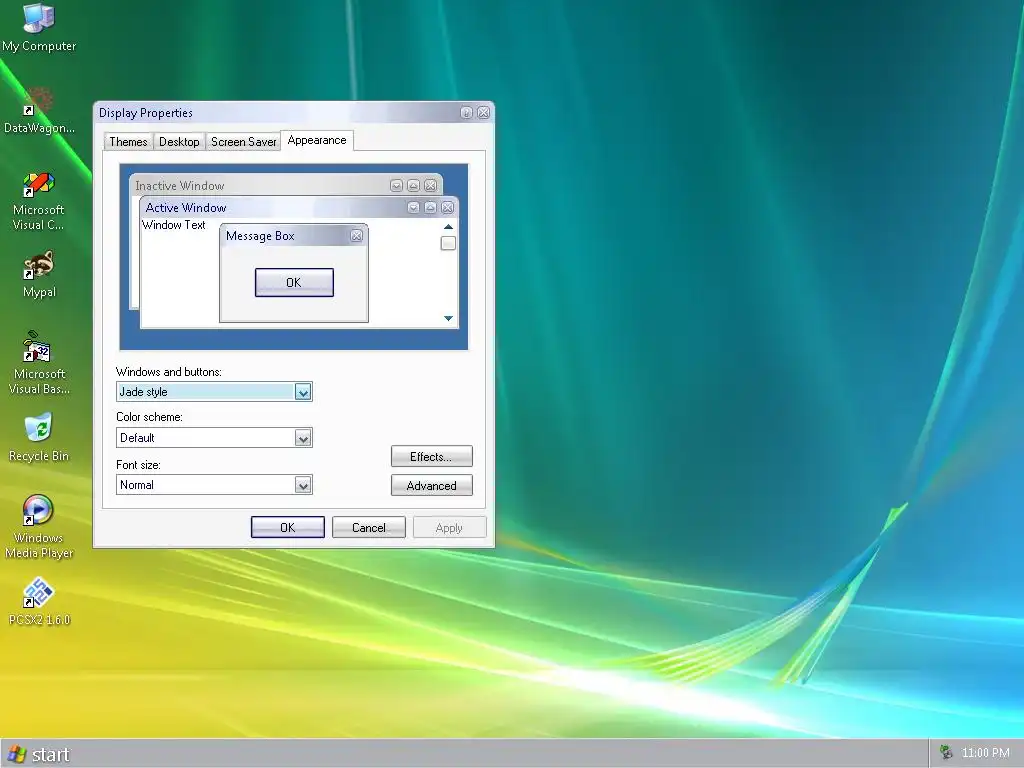
Task: Cancel the Display Properties dialog
Action: 369,528
